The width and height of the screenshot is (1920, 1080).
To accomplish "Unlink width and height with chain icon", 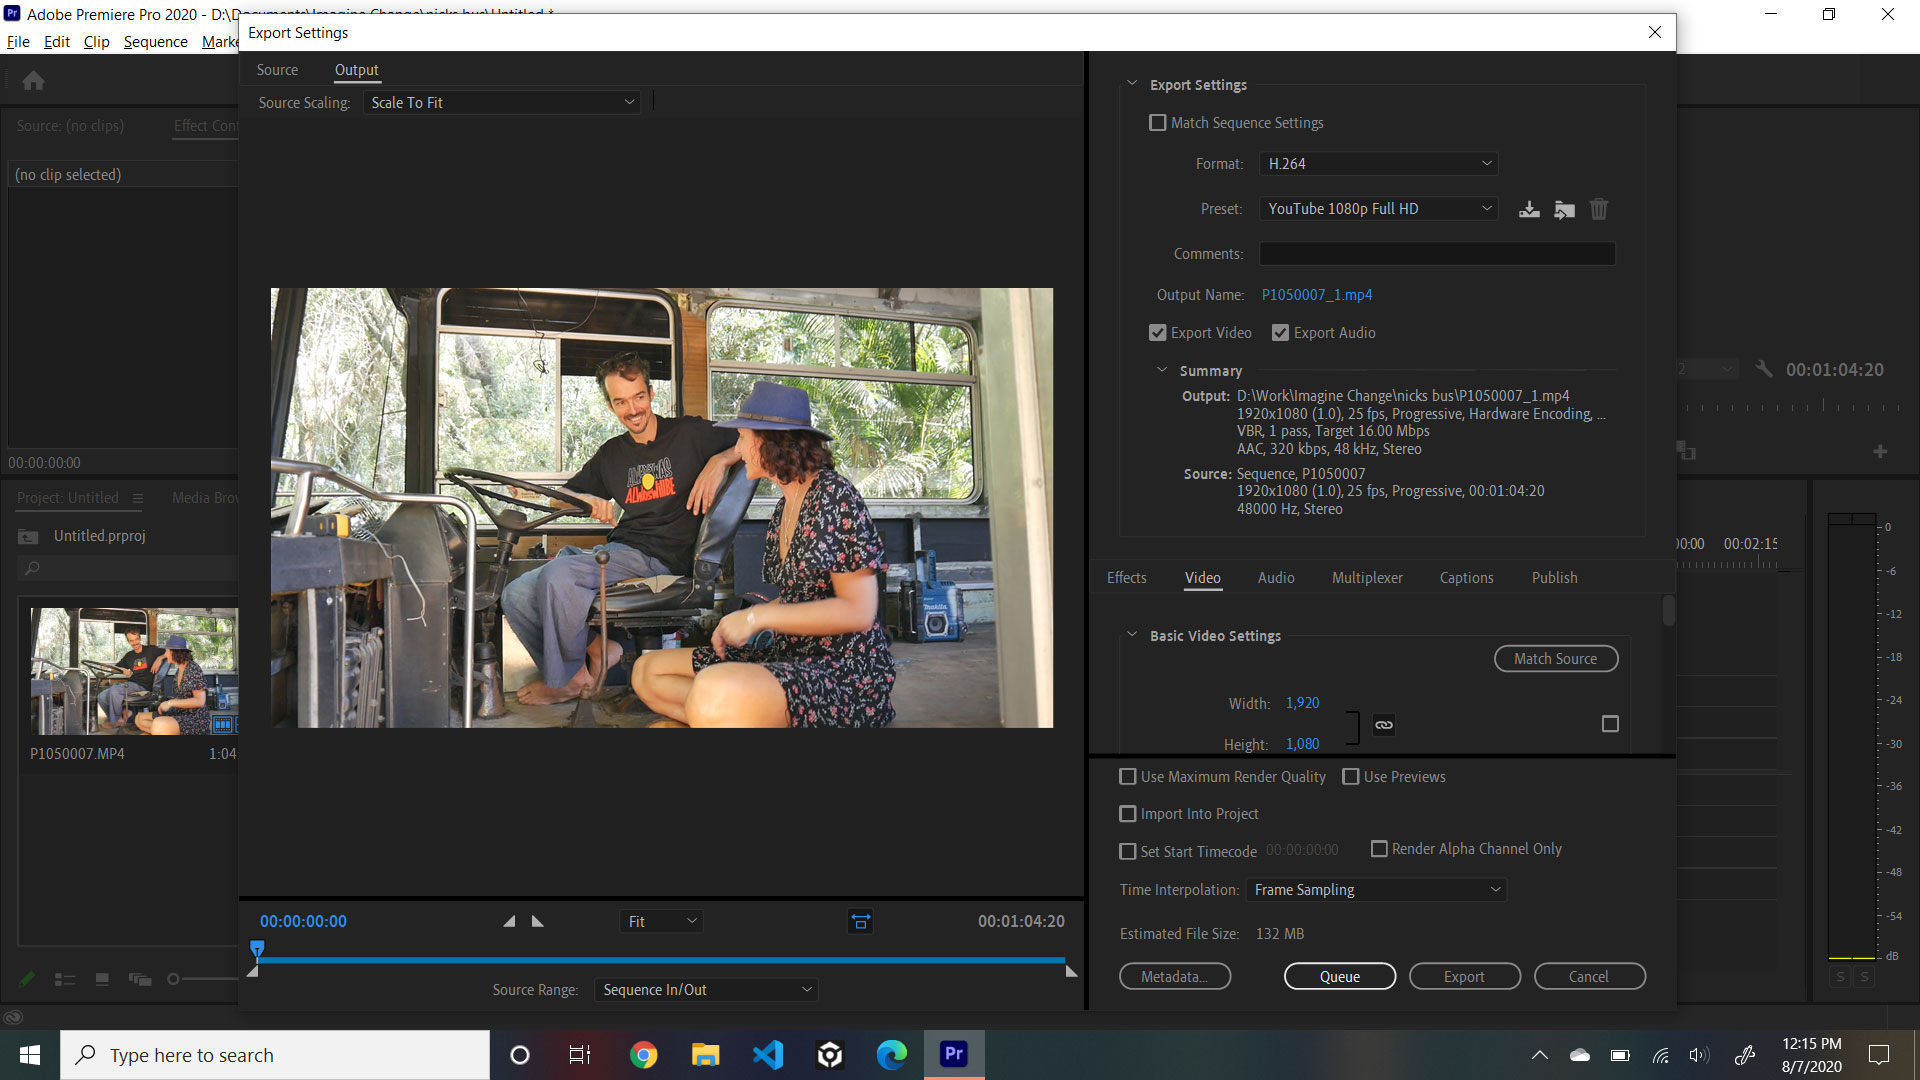I will (1383, 725).
